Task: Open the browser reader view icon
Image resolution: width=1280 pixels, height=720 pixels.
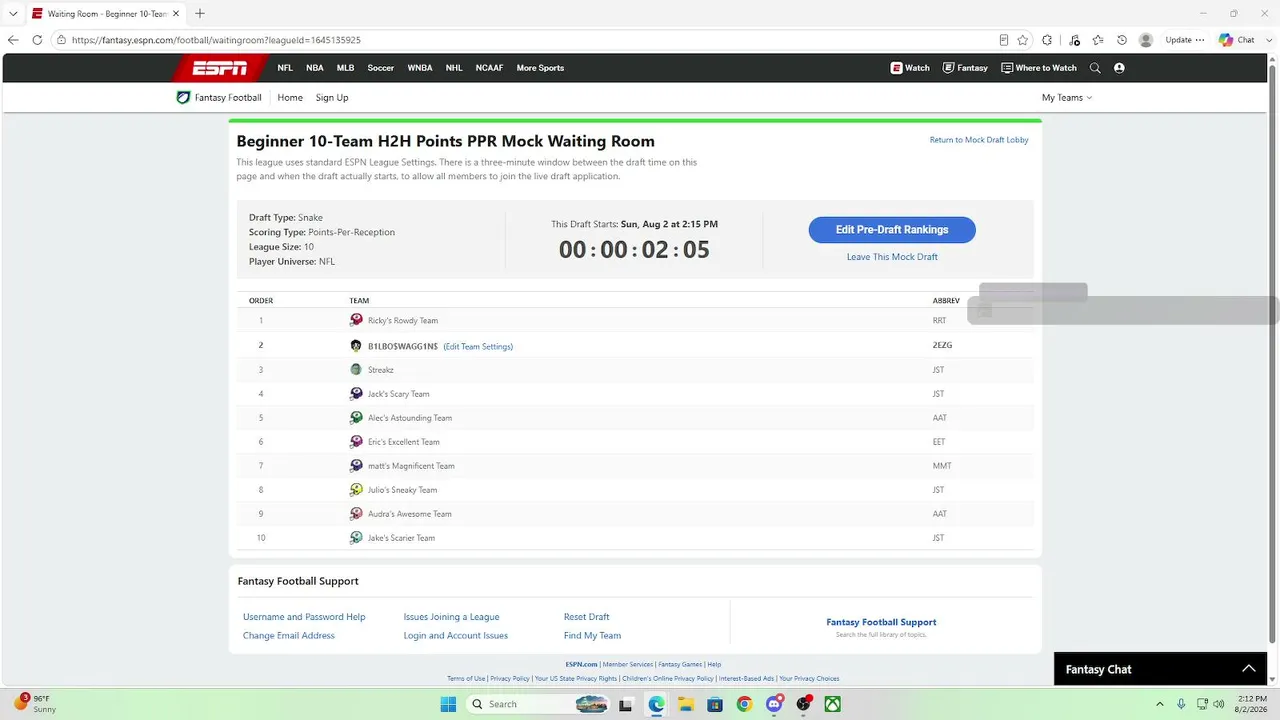Action: (1004, 40)
